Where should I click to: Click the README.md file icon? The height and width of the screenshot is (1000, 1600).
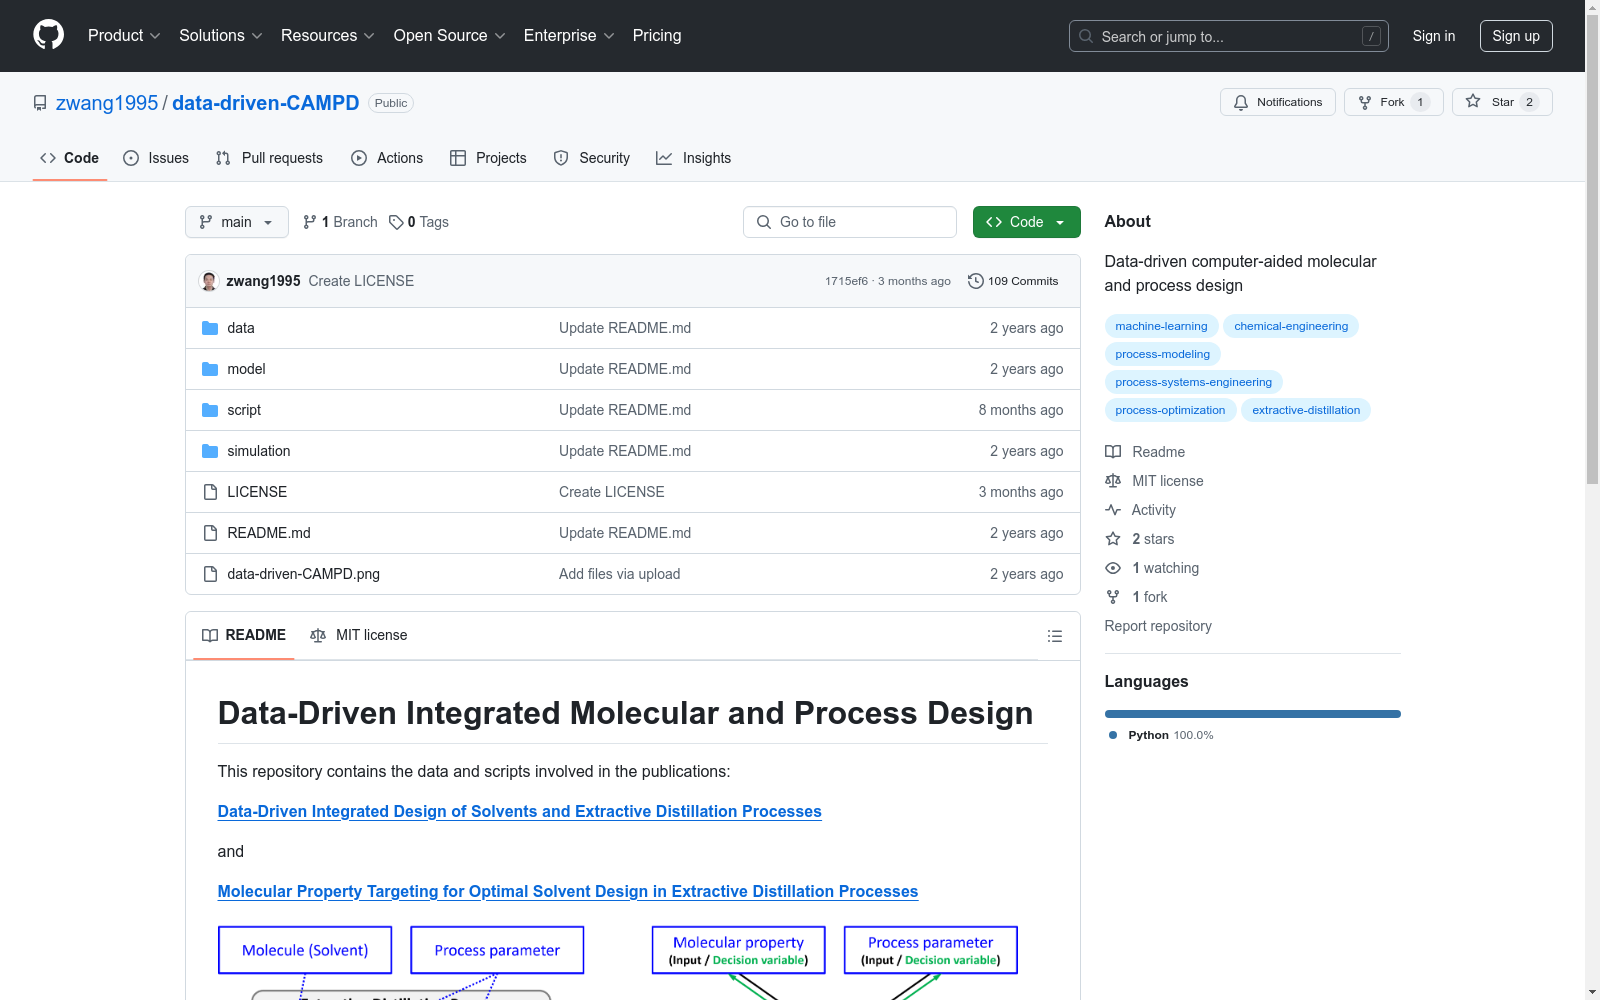[x=210, y=533]
